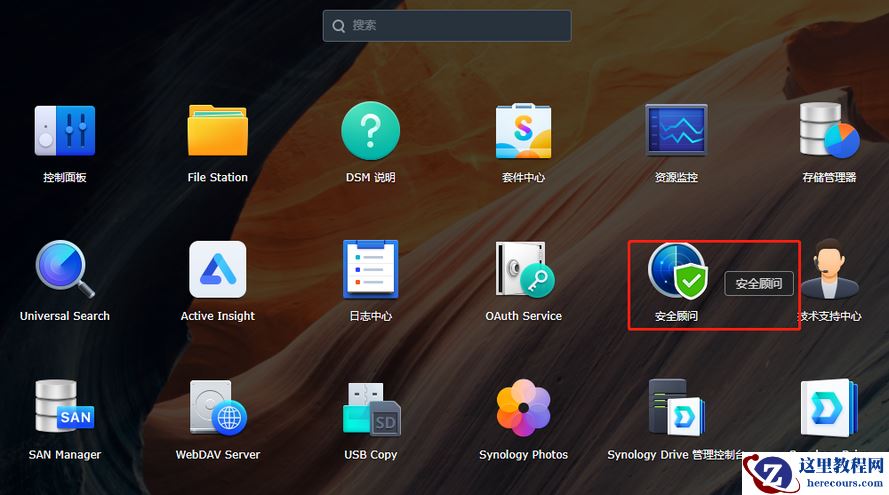Open 技术支持中心 support agent icon
This screenshot has width=889, height=495.
point(829,268)
